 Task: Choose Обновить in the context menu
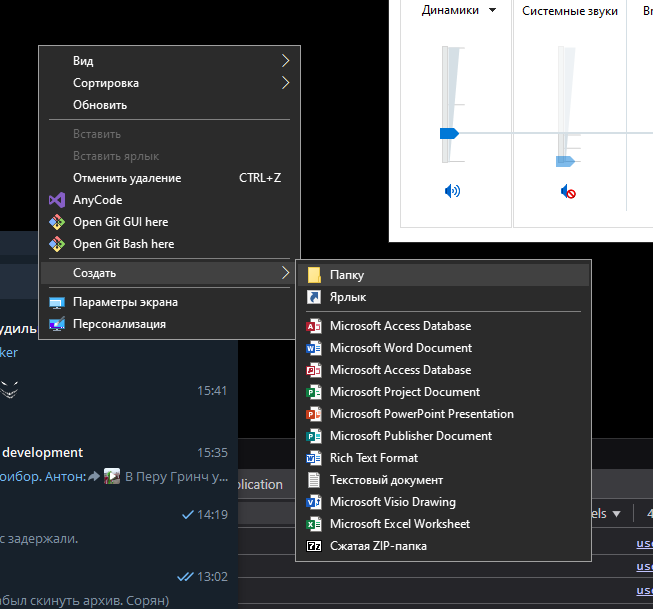169,105
